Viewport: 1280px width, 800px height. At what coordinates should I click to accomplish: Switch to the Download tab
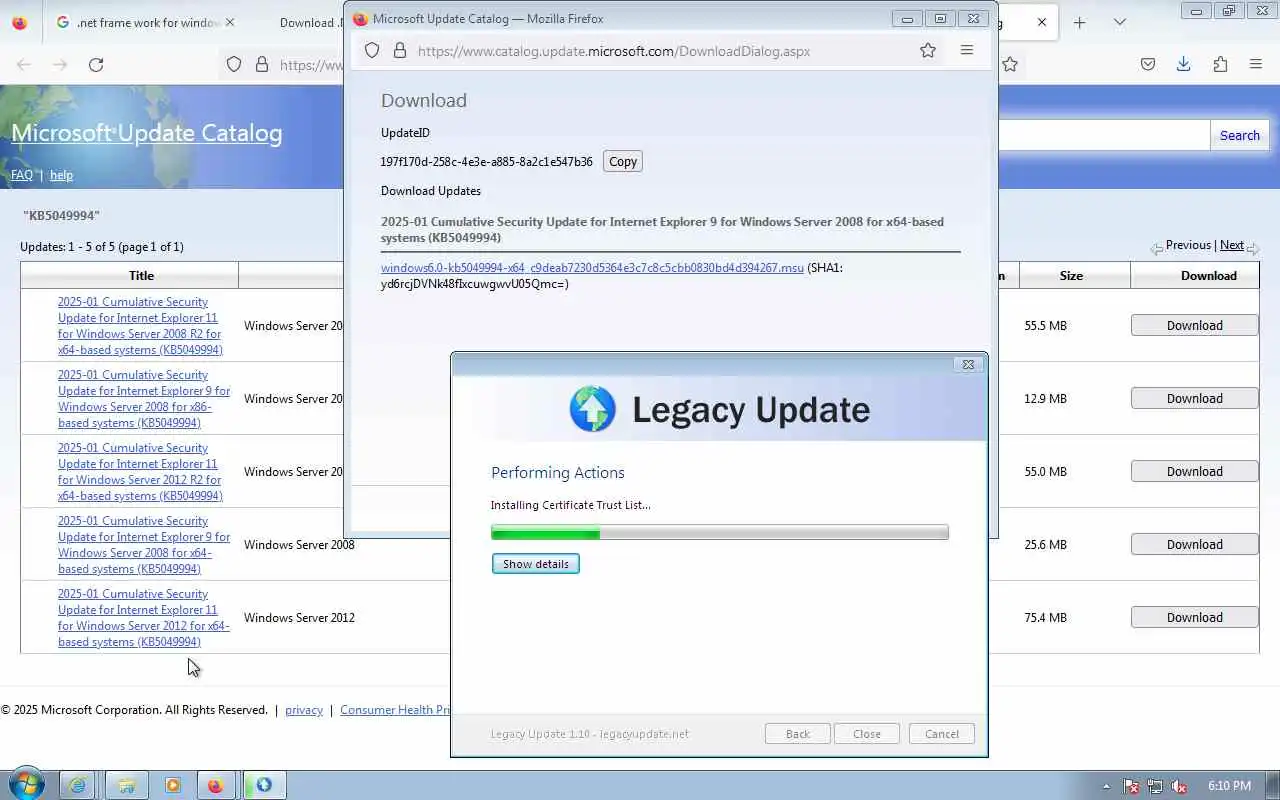pos(305,22)
